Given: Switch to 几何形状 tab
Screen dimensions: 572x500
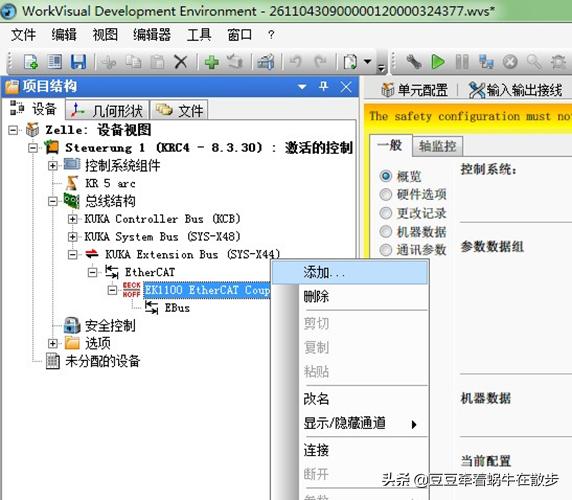Looking at the screenshot, I should pyautogui.click(x=107, y=110).
